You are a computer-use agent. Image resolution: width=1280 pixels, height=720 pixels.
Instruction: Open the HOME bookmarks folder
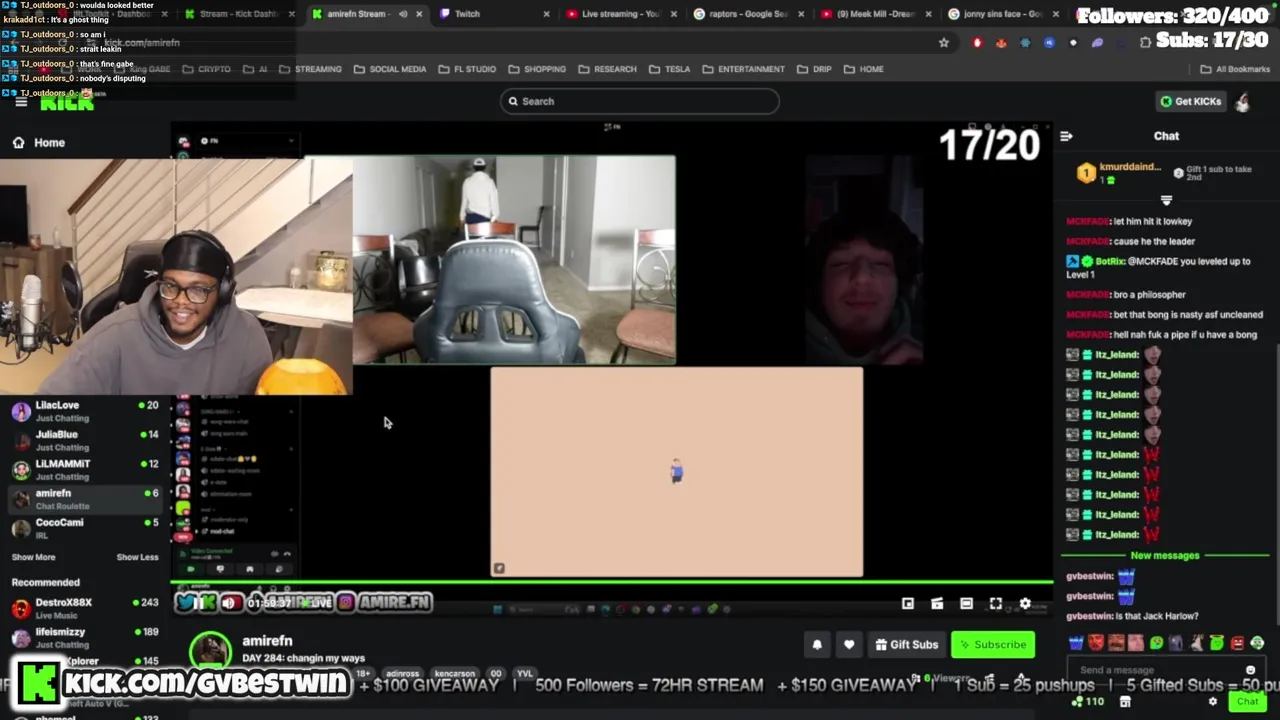point(864,69)
